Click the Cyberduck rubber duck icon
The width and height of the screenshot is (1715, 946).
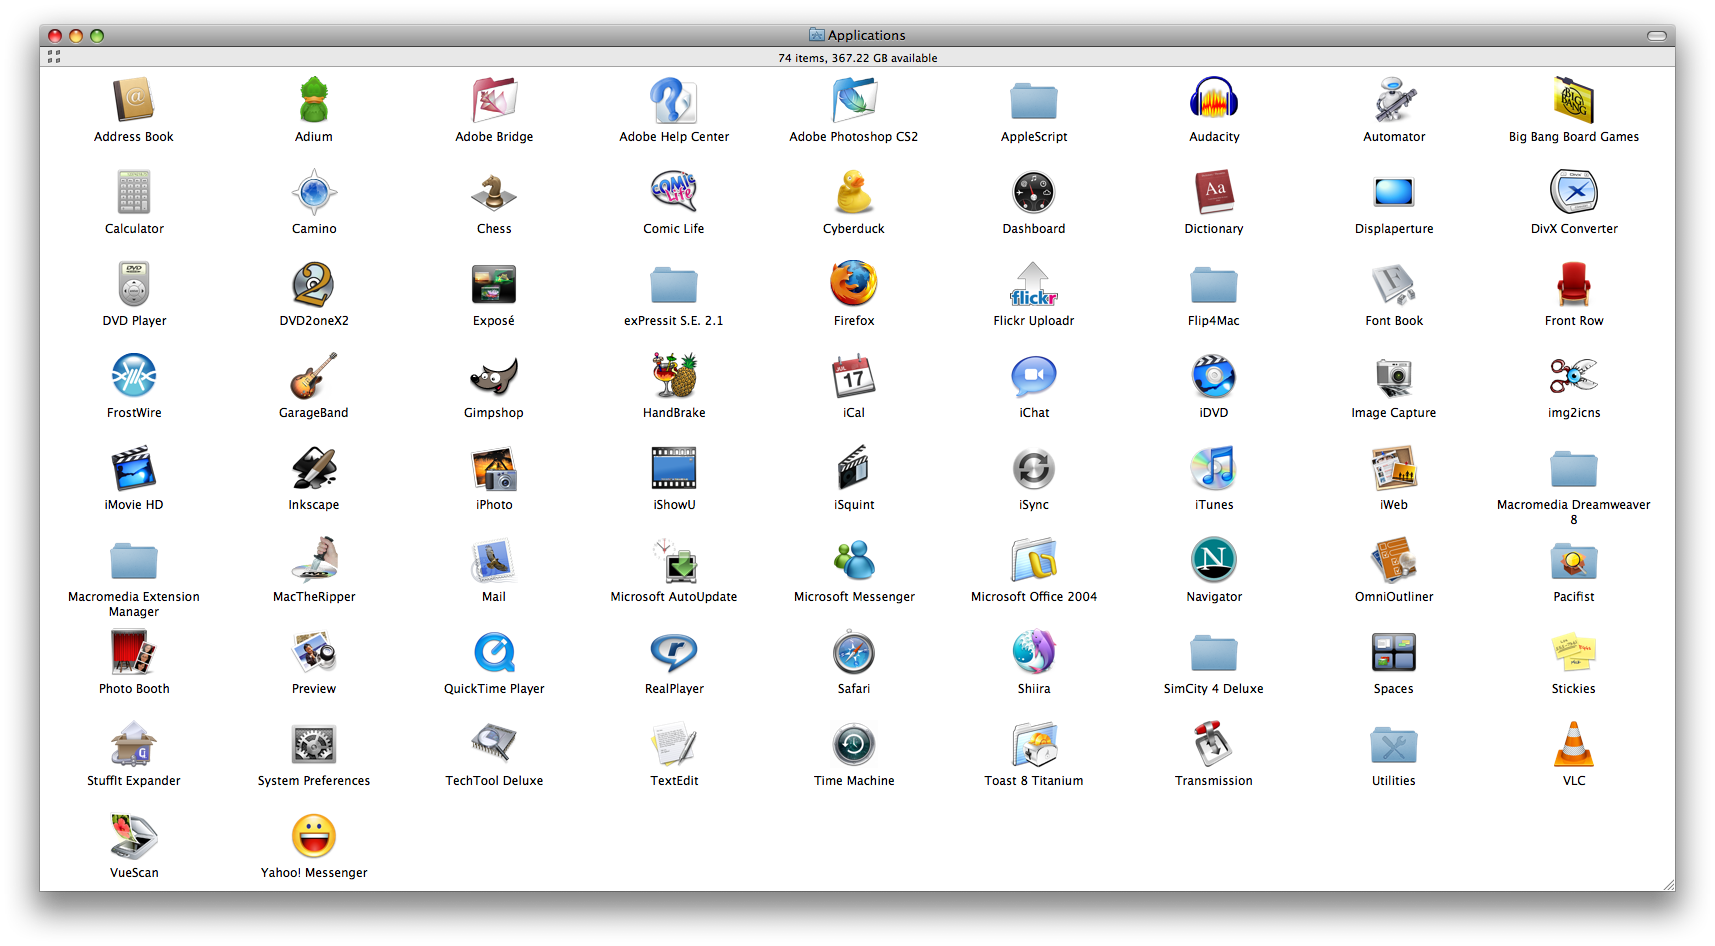click(x=854, y=192)
